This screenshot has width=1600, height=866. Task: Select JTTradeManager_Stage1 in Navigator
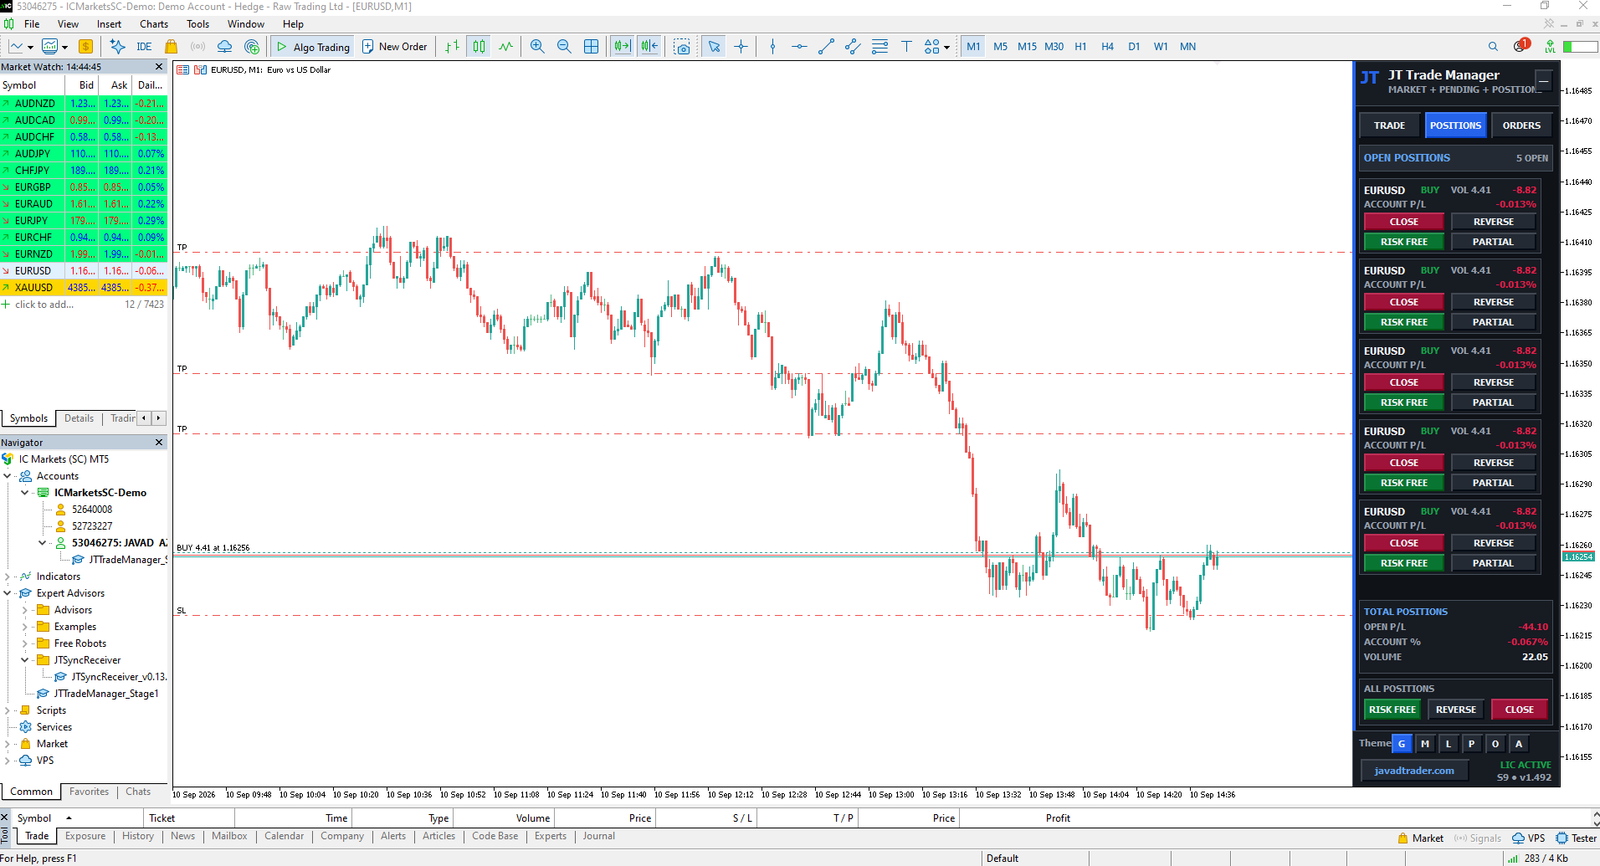[106, 694]
